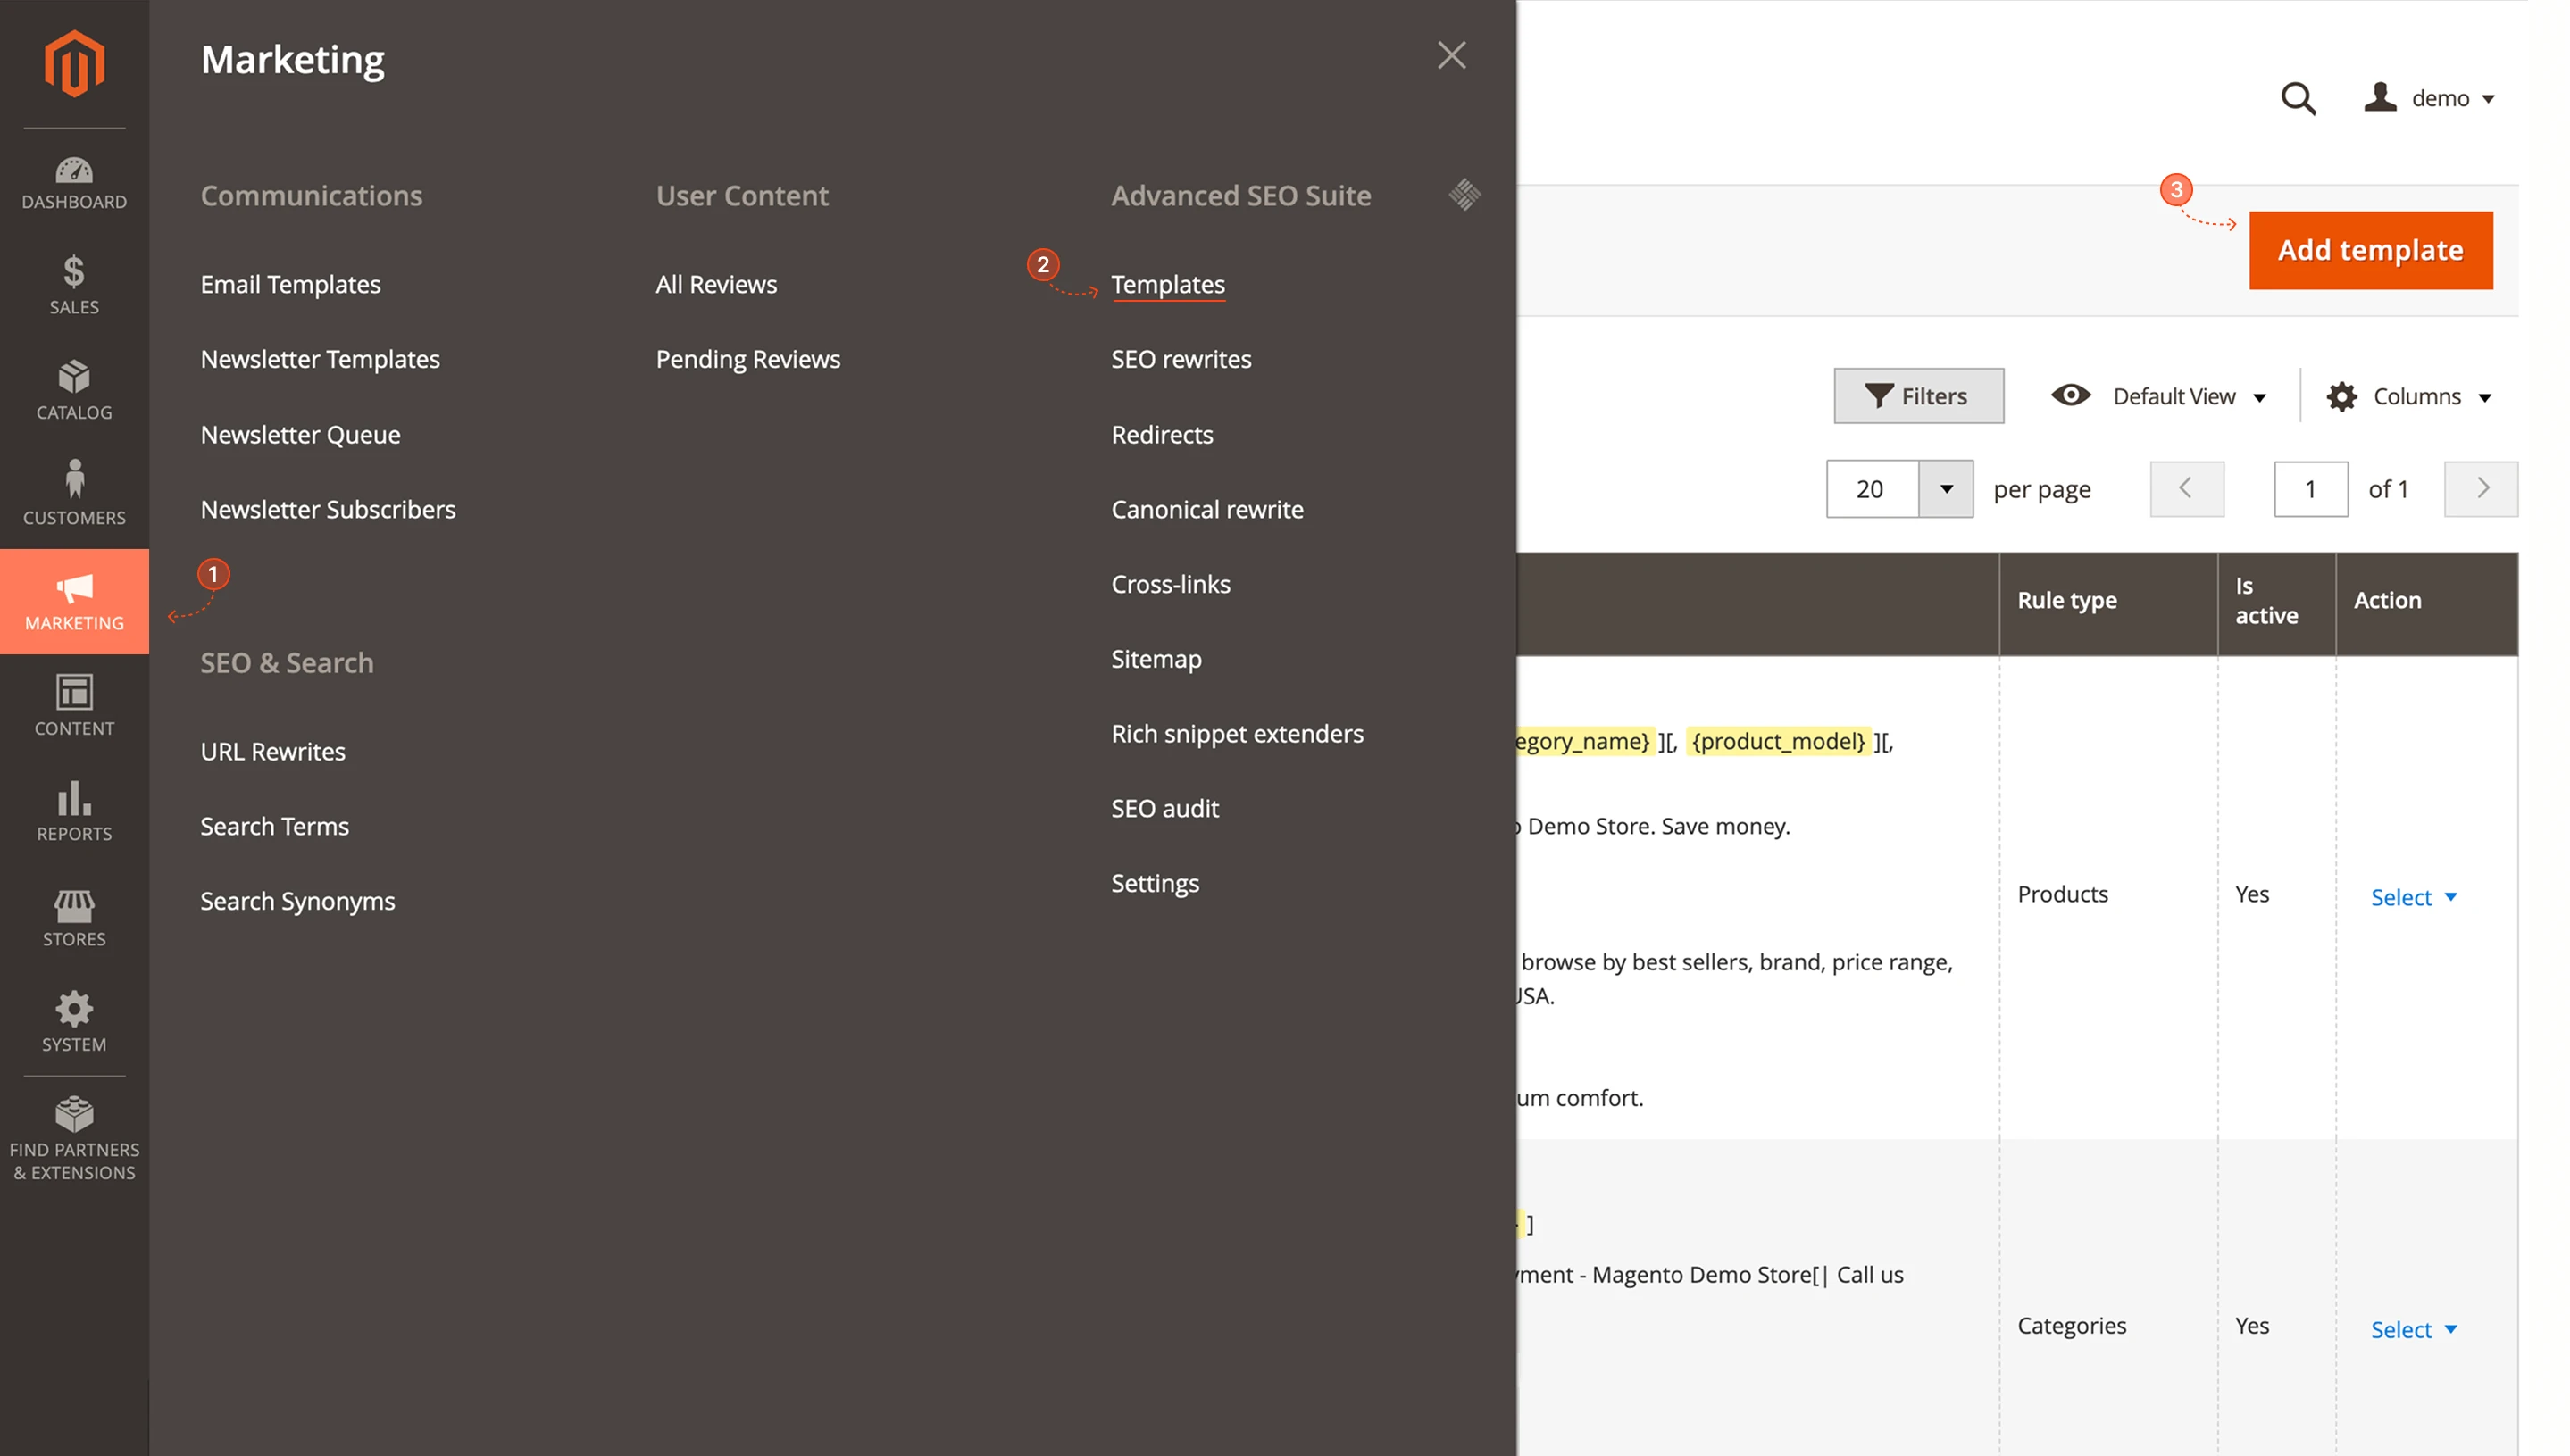Screen dimensions: 2570x1456
Task: Open the Stores section
Action: [x=74, y=918]
